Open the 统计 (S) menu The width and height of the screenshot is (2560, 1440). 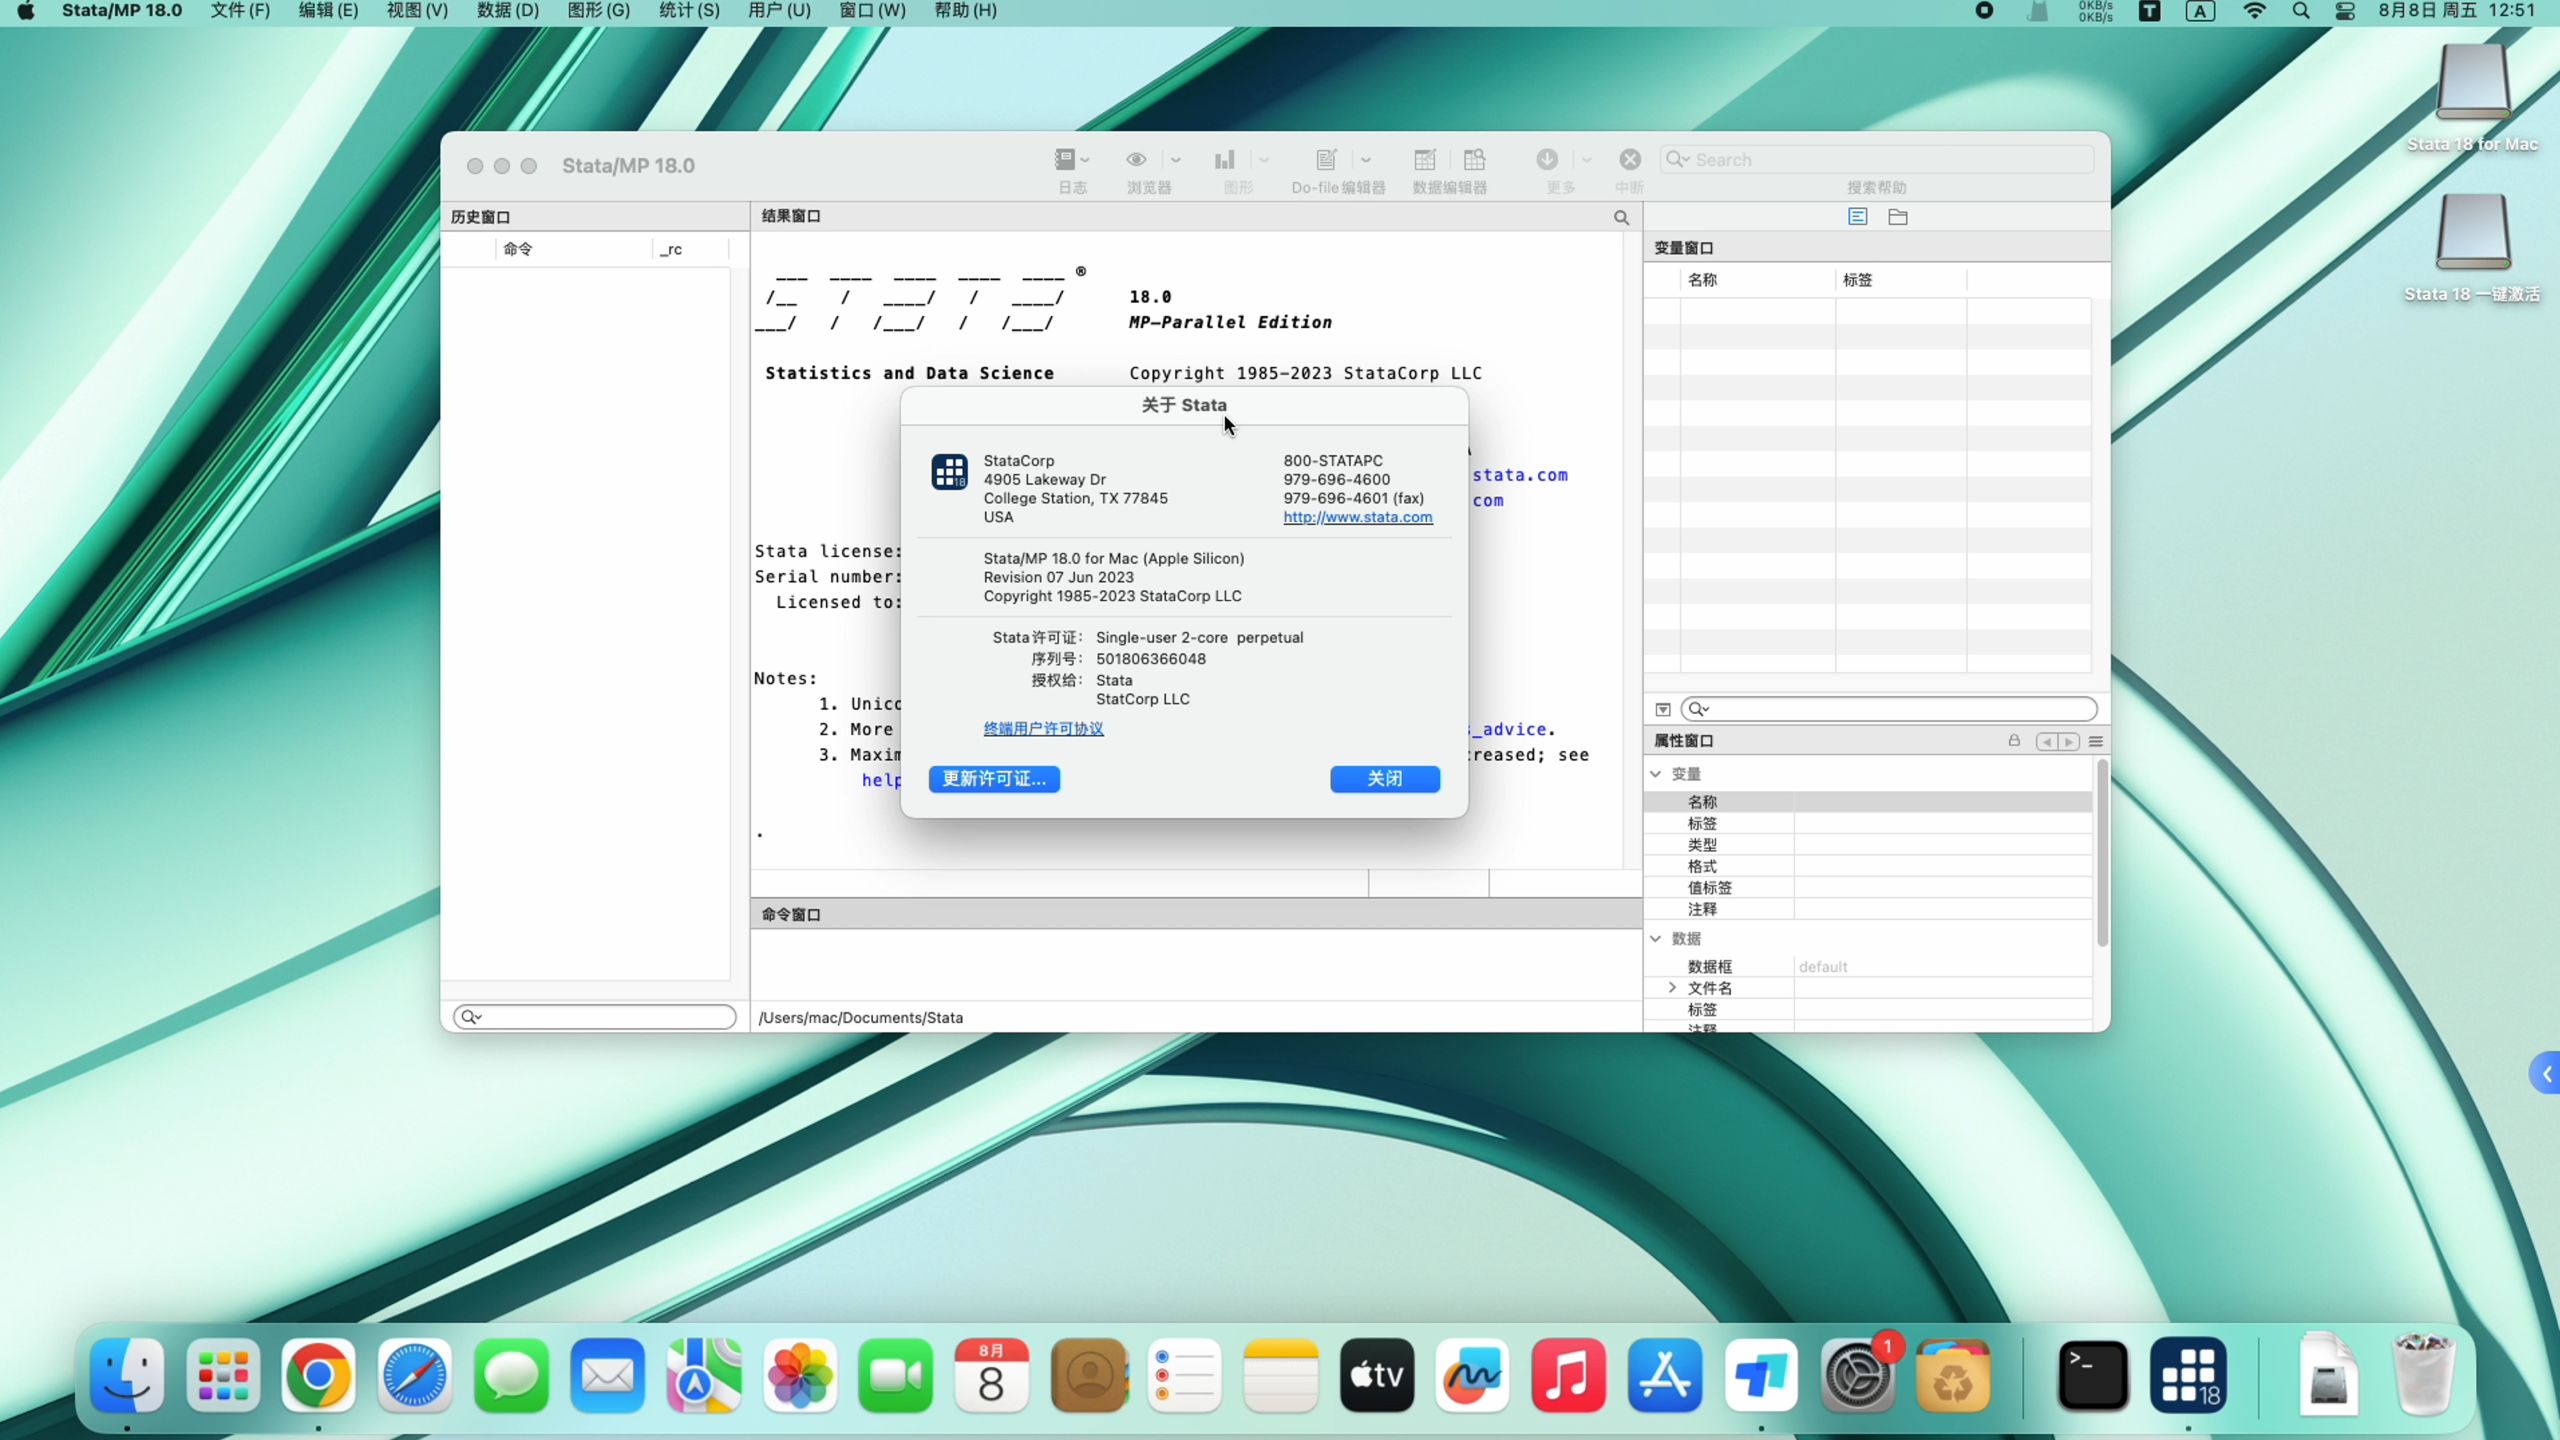coord(689,11)
